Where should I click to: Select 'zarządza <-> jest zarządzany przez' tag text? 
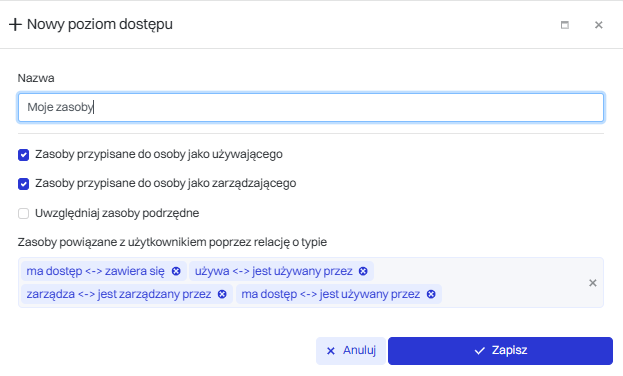click(119, 294)
